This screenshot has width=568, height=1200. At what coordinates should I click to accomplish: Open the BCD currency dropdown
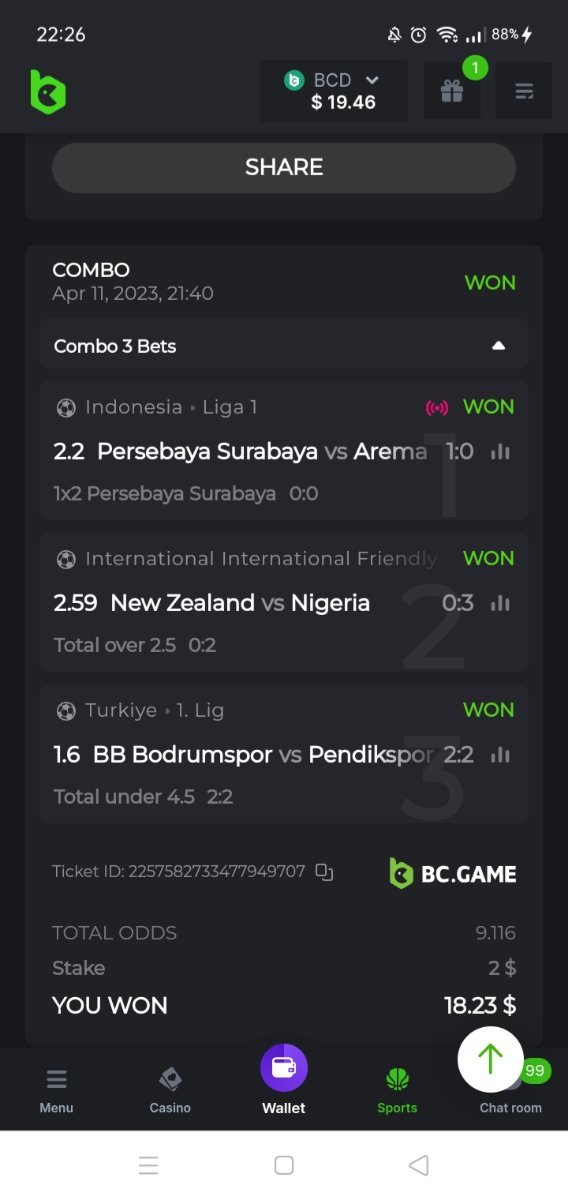click(334, 91)
